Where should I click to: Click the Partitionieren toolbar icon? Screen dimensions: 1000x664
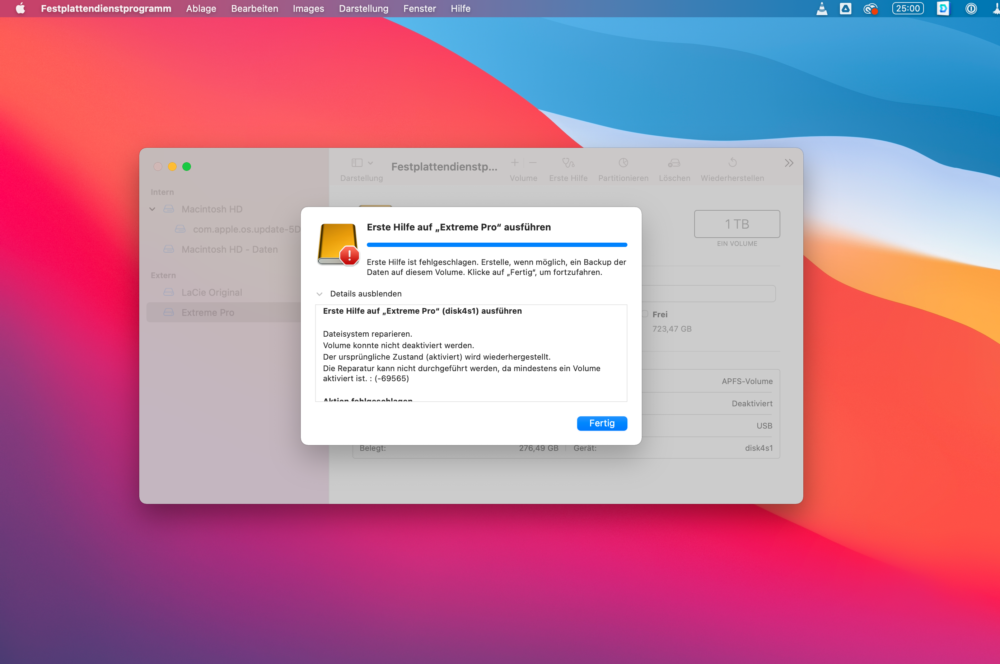tap(623, 163)
